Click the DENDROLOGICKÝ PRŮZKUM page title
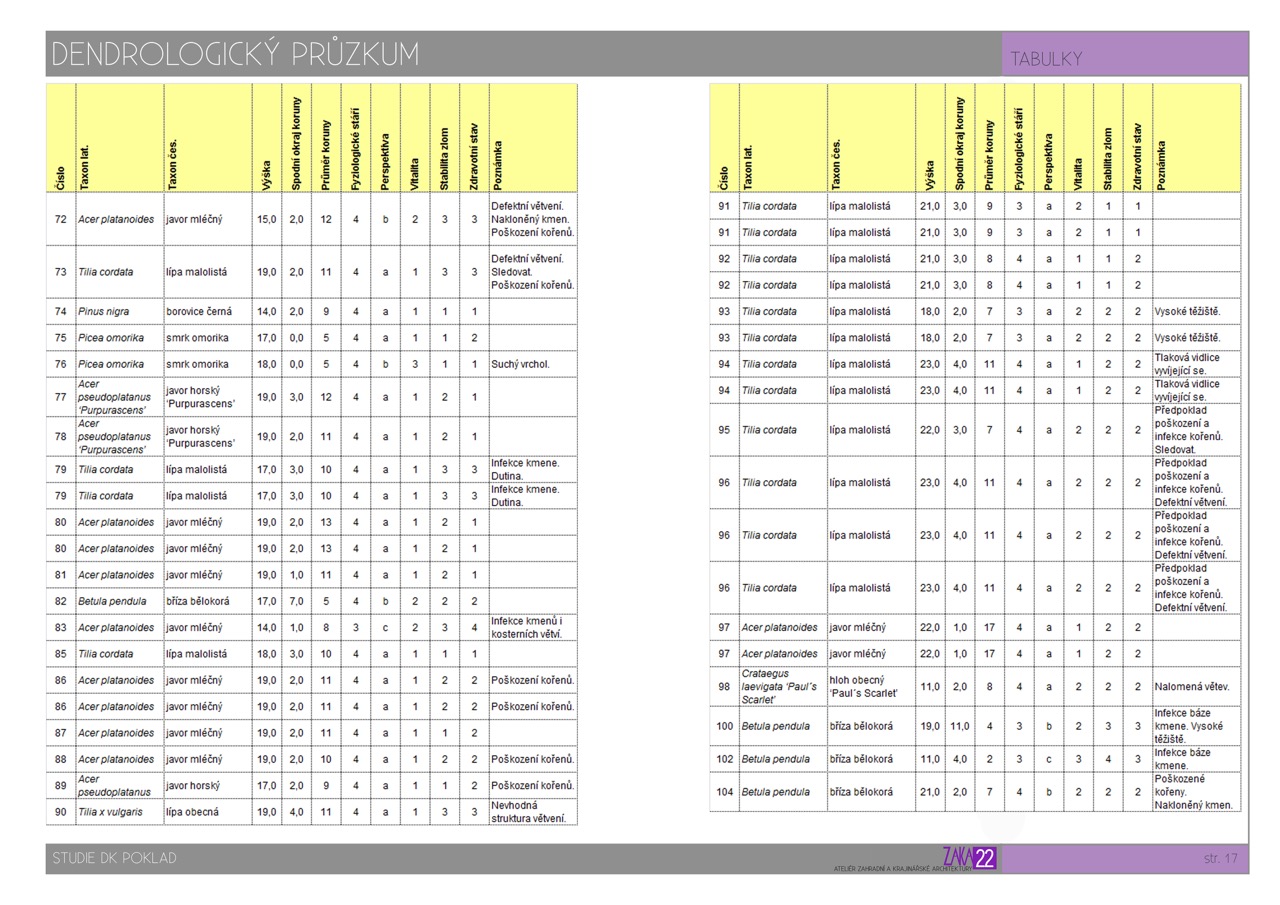 (x=235, y=54)
